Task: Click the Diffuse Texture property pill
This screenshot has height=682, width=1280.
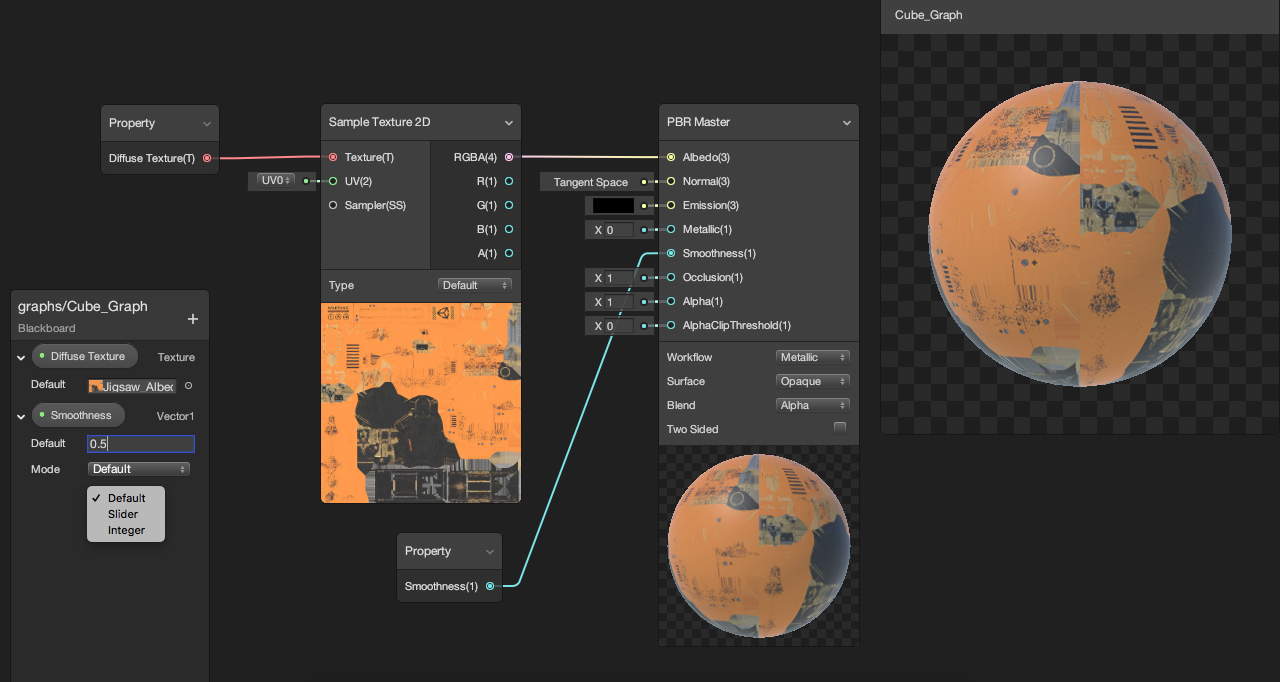Action: tap(85, 356)
